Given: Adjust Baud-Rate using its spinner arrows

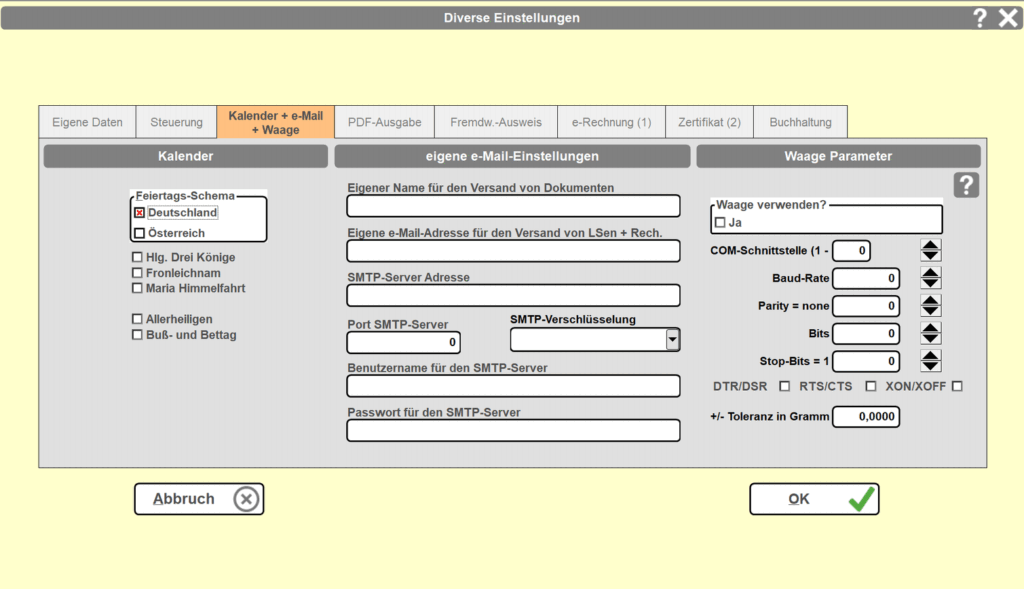Looking at the screenshot, I should pyautogui.click(x=930, y=278).
